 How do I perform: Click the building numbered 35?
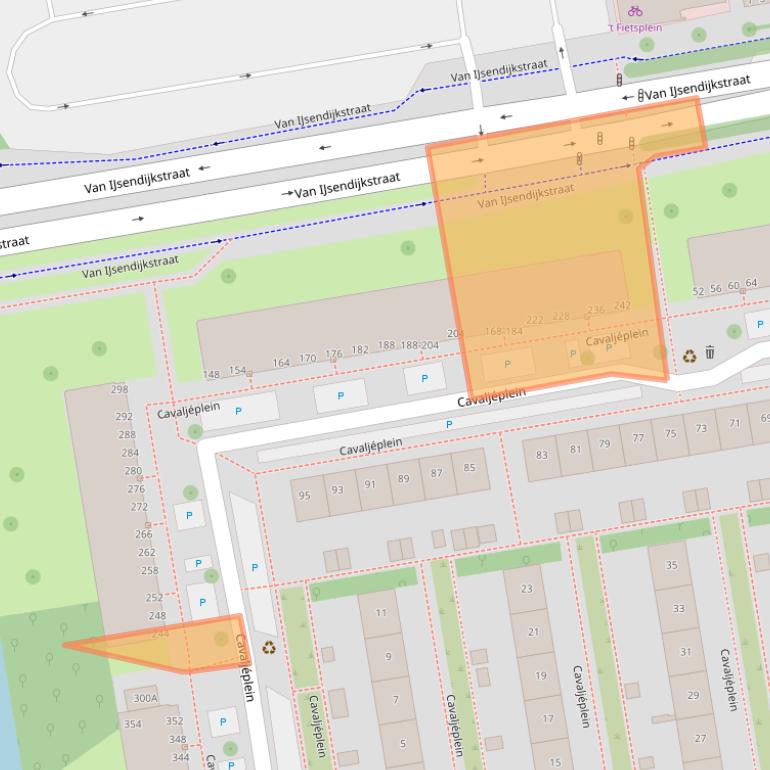click(x=671, y=566)
